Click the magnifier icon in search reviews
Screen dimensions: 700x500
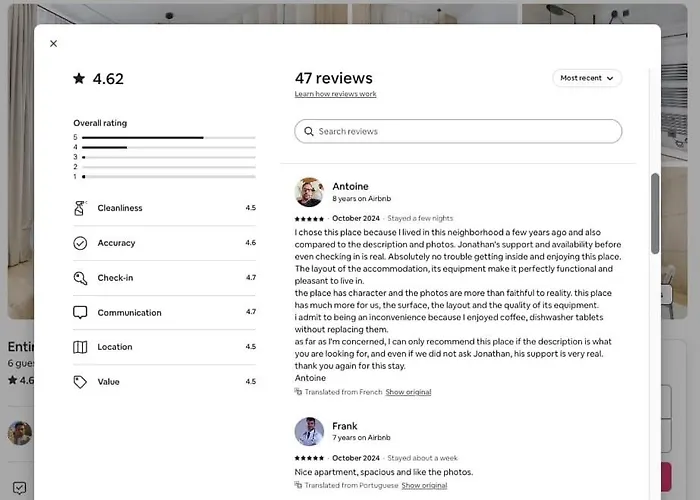point(309,132)
